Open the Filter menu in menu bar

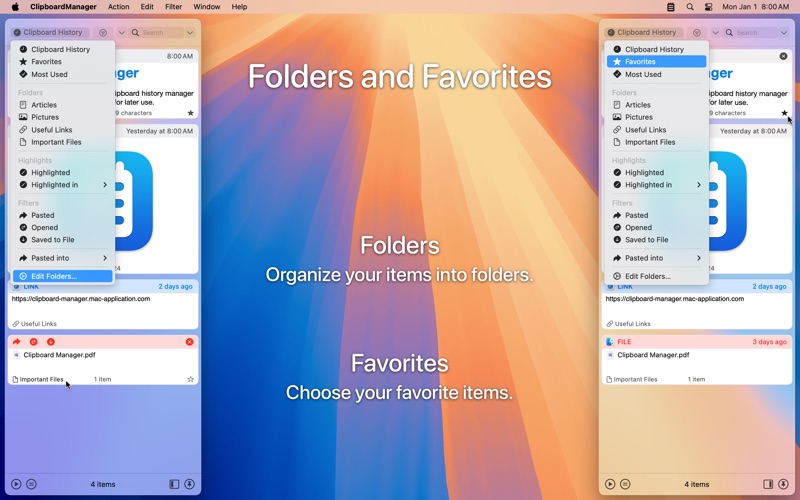coord(173,7)
